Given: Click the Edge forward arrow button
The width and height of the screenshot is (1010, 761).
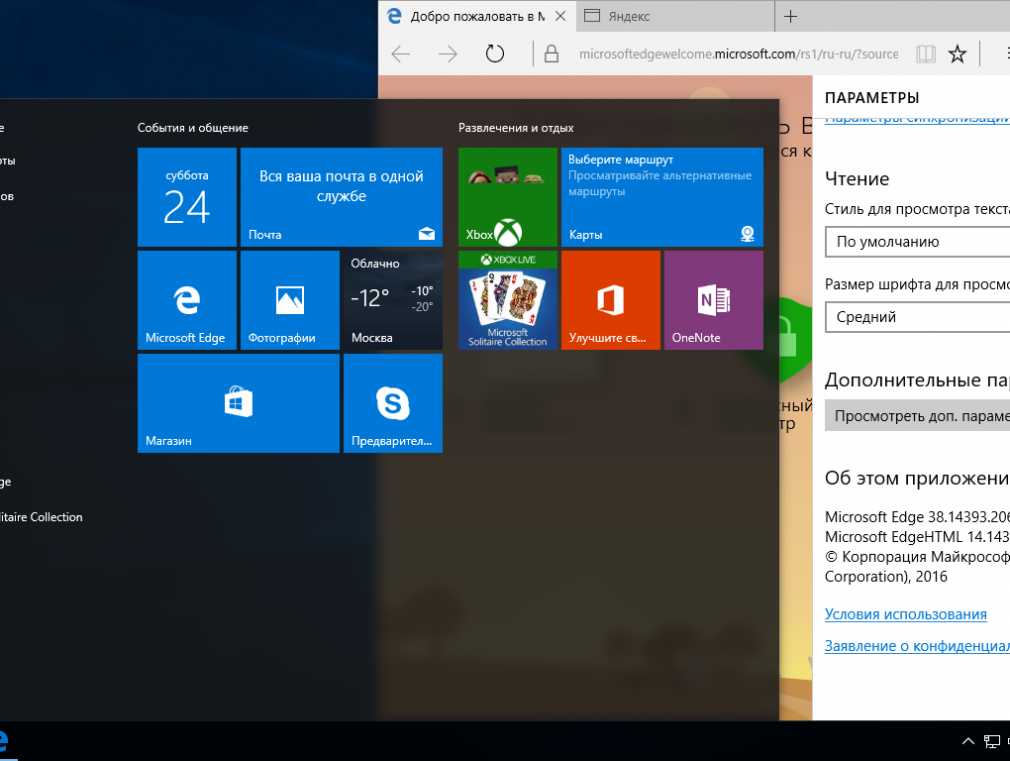Looking at the screenshot, I should (x=448, y=54).
